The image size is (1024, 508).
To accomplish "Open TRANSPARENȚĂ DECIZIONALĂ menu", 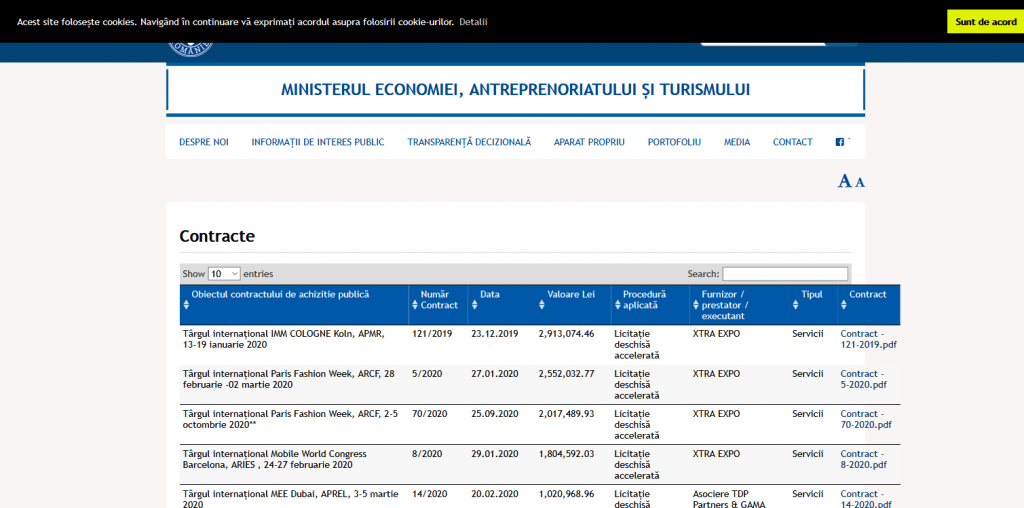I will coord(469,142).
